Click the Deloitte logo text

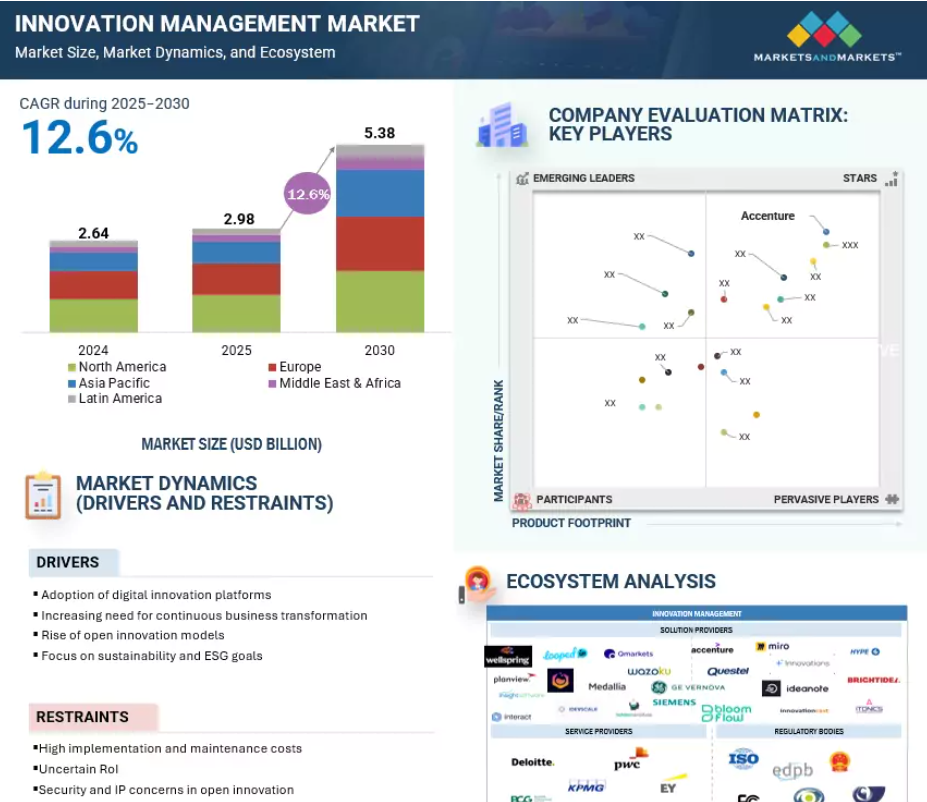tap(532, 762)
